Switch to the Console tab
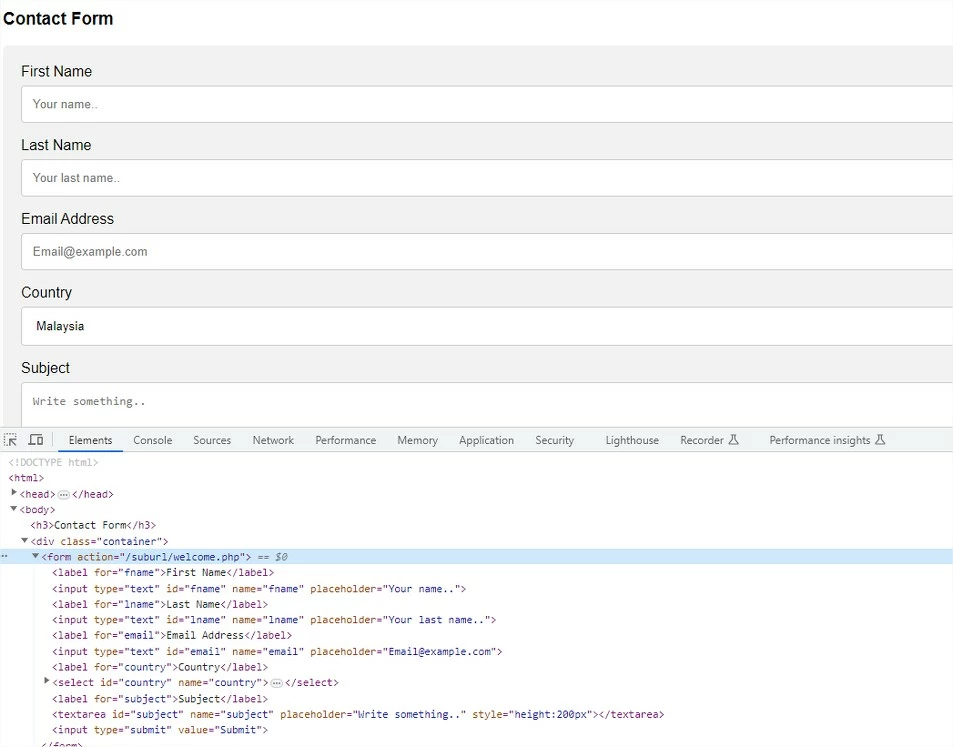953x747 pixels. [153, 440]
